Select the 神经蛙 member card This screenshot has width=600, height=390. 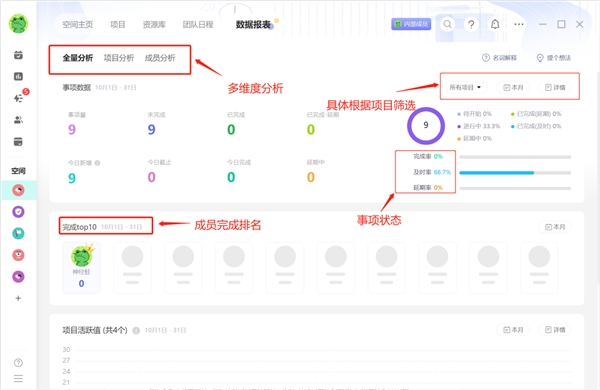click(82, 268)
